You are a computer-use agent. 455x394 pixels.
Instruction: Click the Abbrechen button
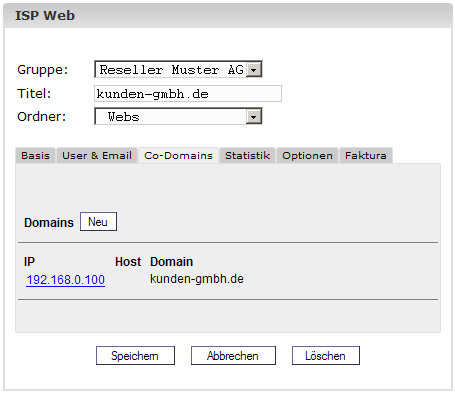pos(233,356)
